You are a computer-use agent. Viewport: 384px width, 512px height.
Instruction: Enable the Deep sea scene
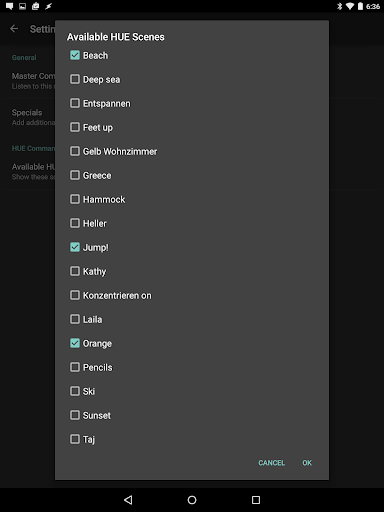tap(75, 79)
